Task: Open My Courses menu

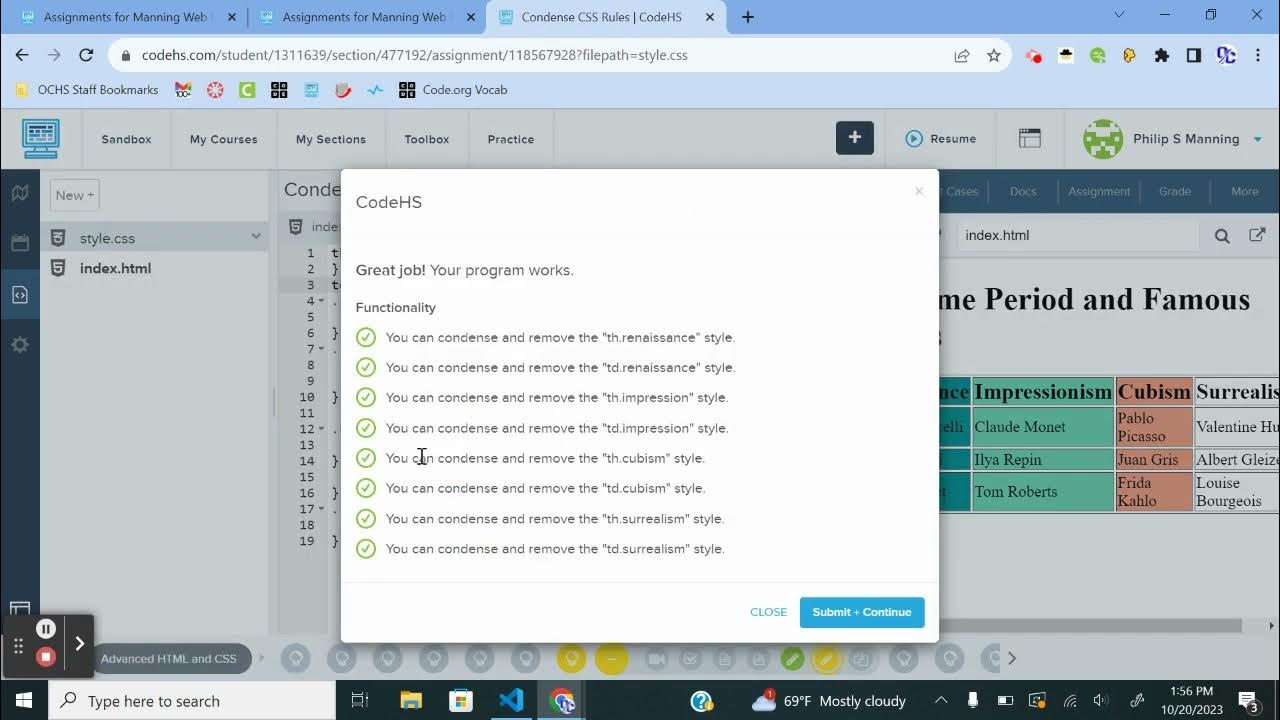Action: (224, 139)
